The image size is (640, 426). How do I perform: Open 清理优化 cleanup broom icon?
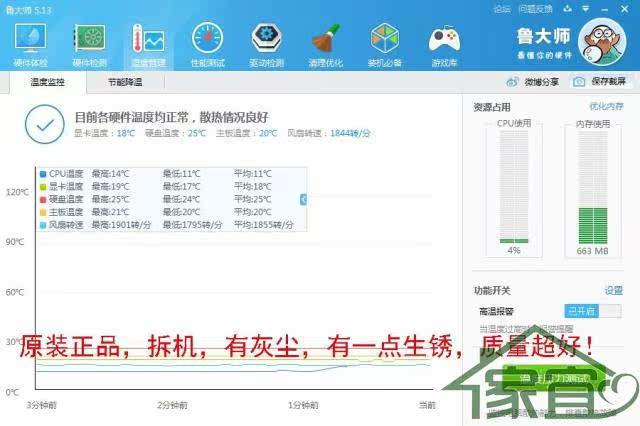point(326,45)
